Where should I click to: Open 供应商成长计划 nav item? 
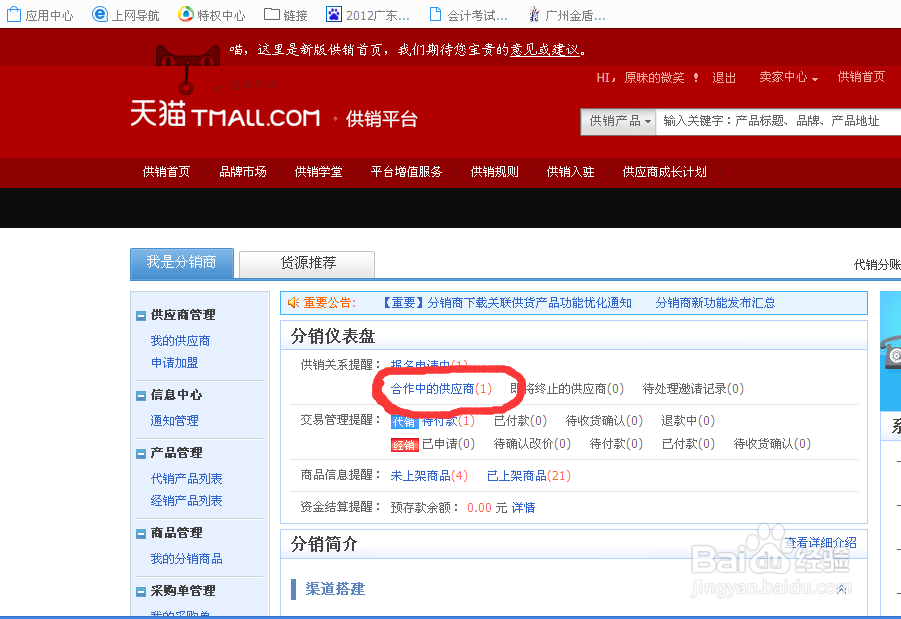tap(664, 172)
